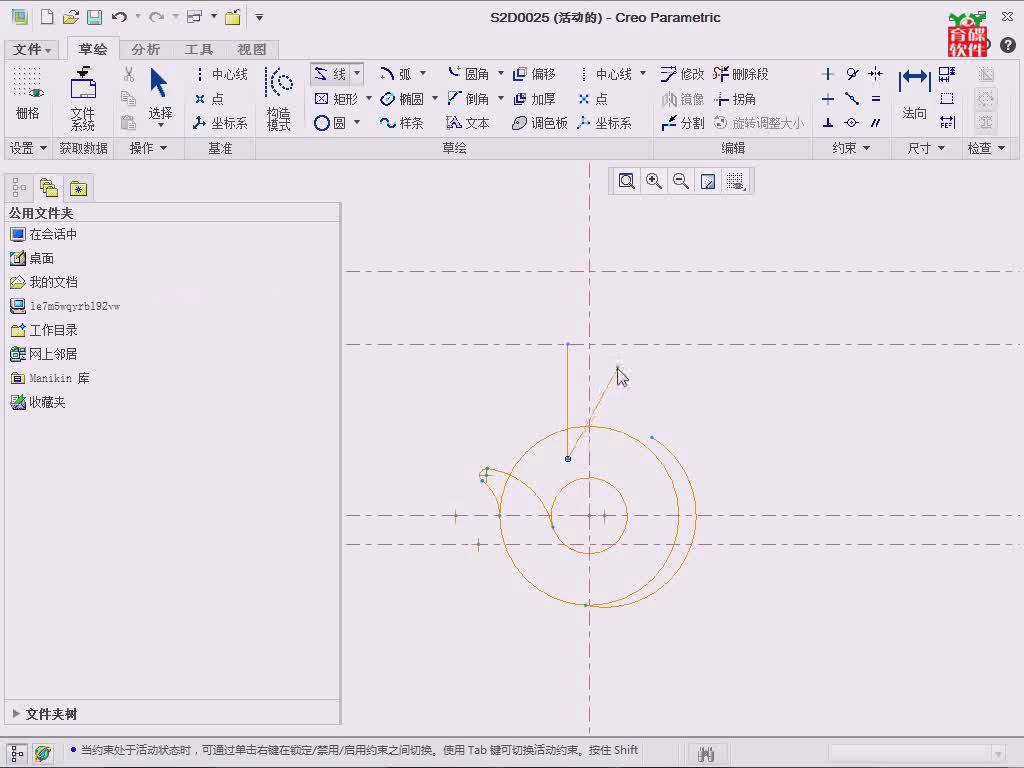This screenshot has height=768, width=1024.
Task: Zoom in using the graphics toolbar
Action: pos(654,181)
